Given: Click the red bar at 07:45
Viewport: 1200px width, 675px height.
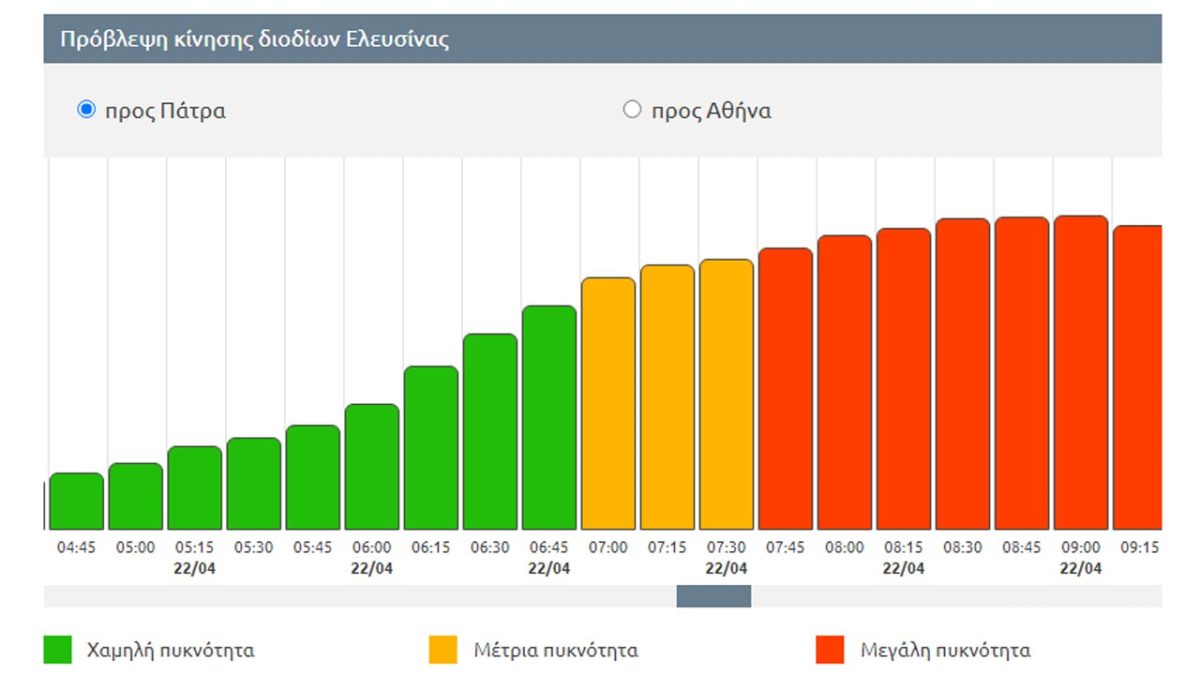Looking at the screenshot, I should coord(785,389).
